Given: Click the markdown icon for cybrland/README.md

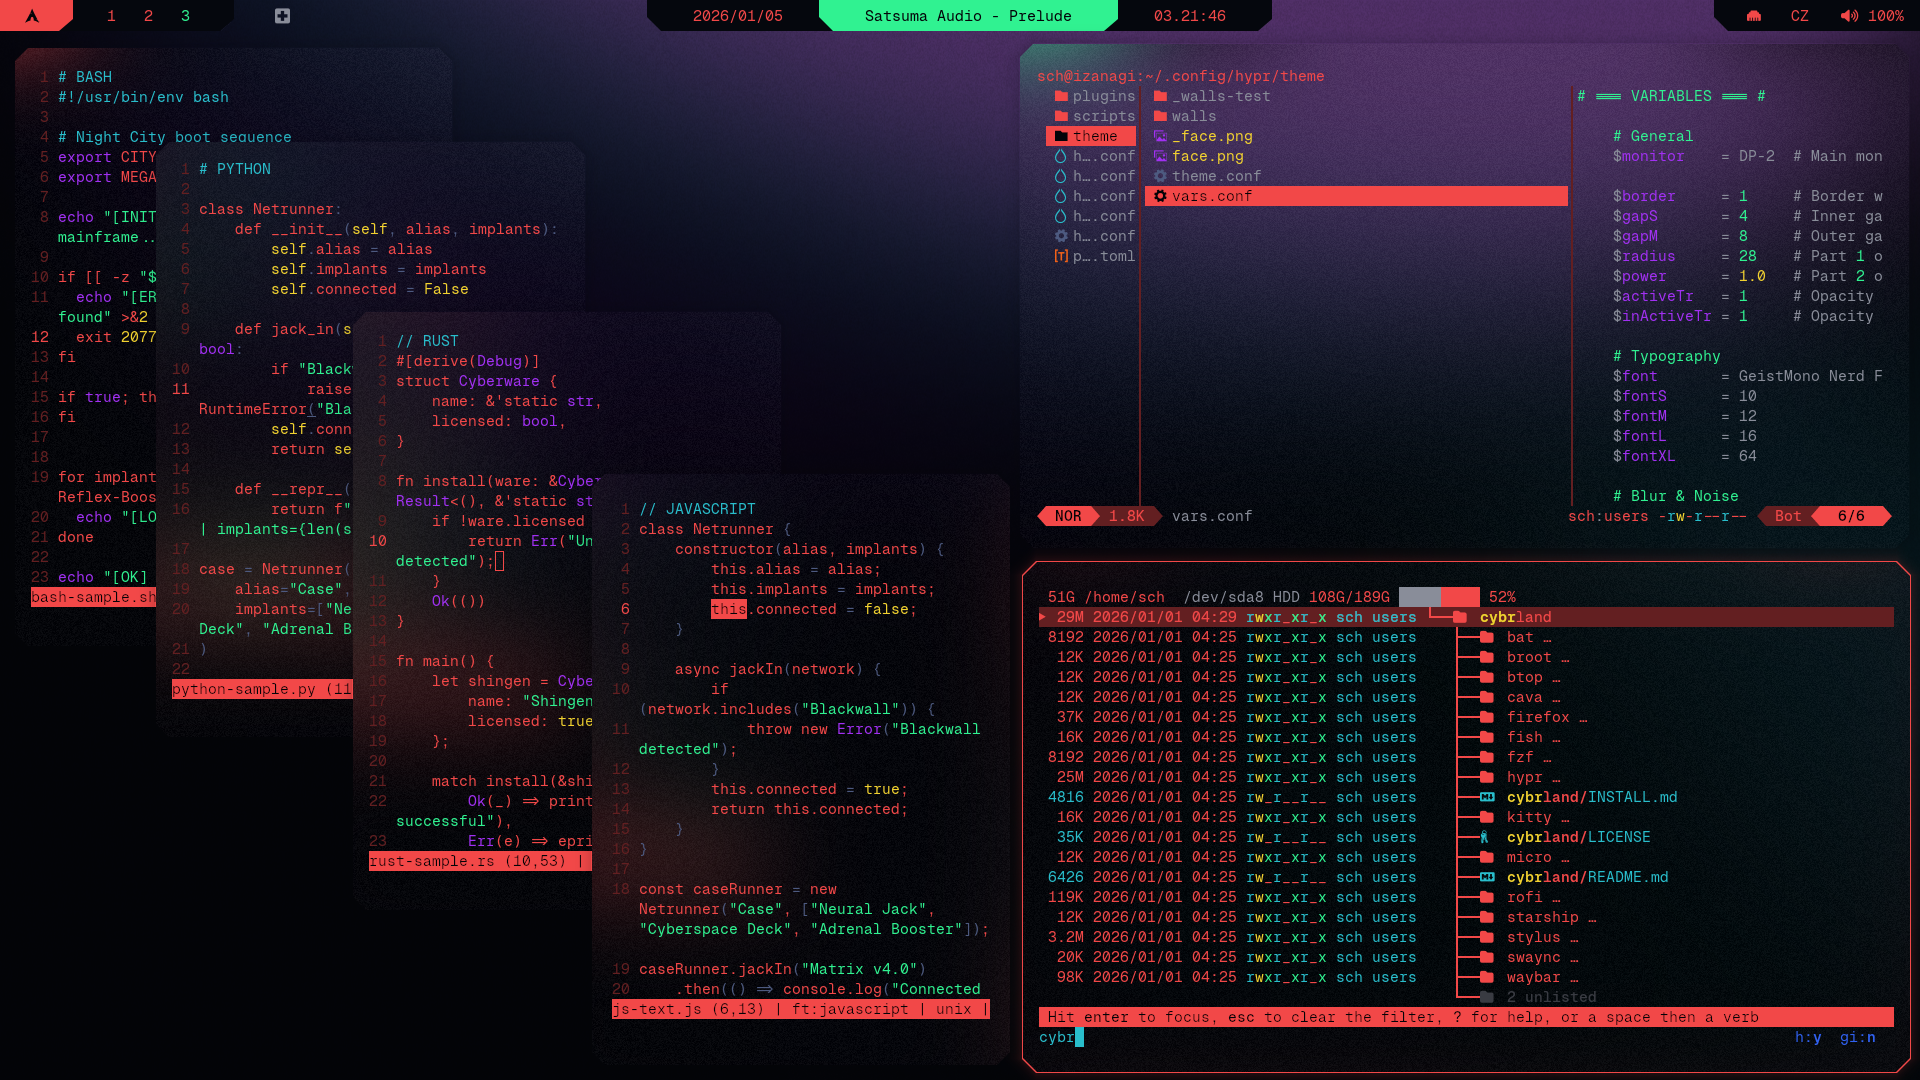Looking at the screenshot, I should [1487, 877].
